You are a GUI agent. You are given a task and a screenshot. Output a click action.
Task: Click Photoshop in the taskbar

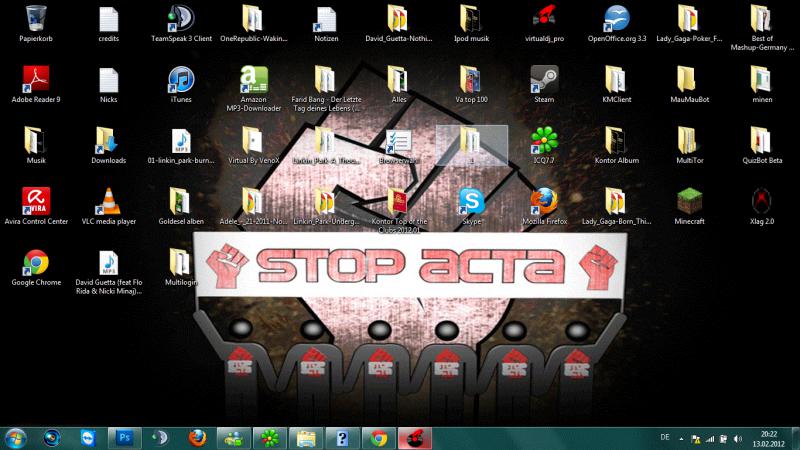(125, 438)
